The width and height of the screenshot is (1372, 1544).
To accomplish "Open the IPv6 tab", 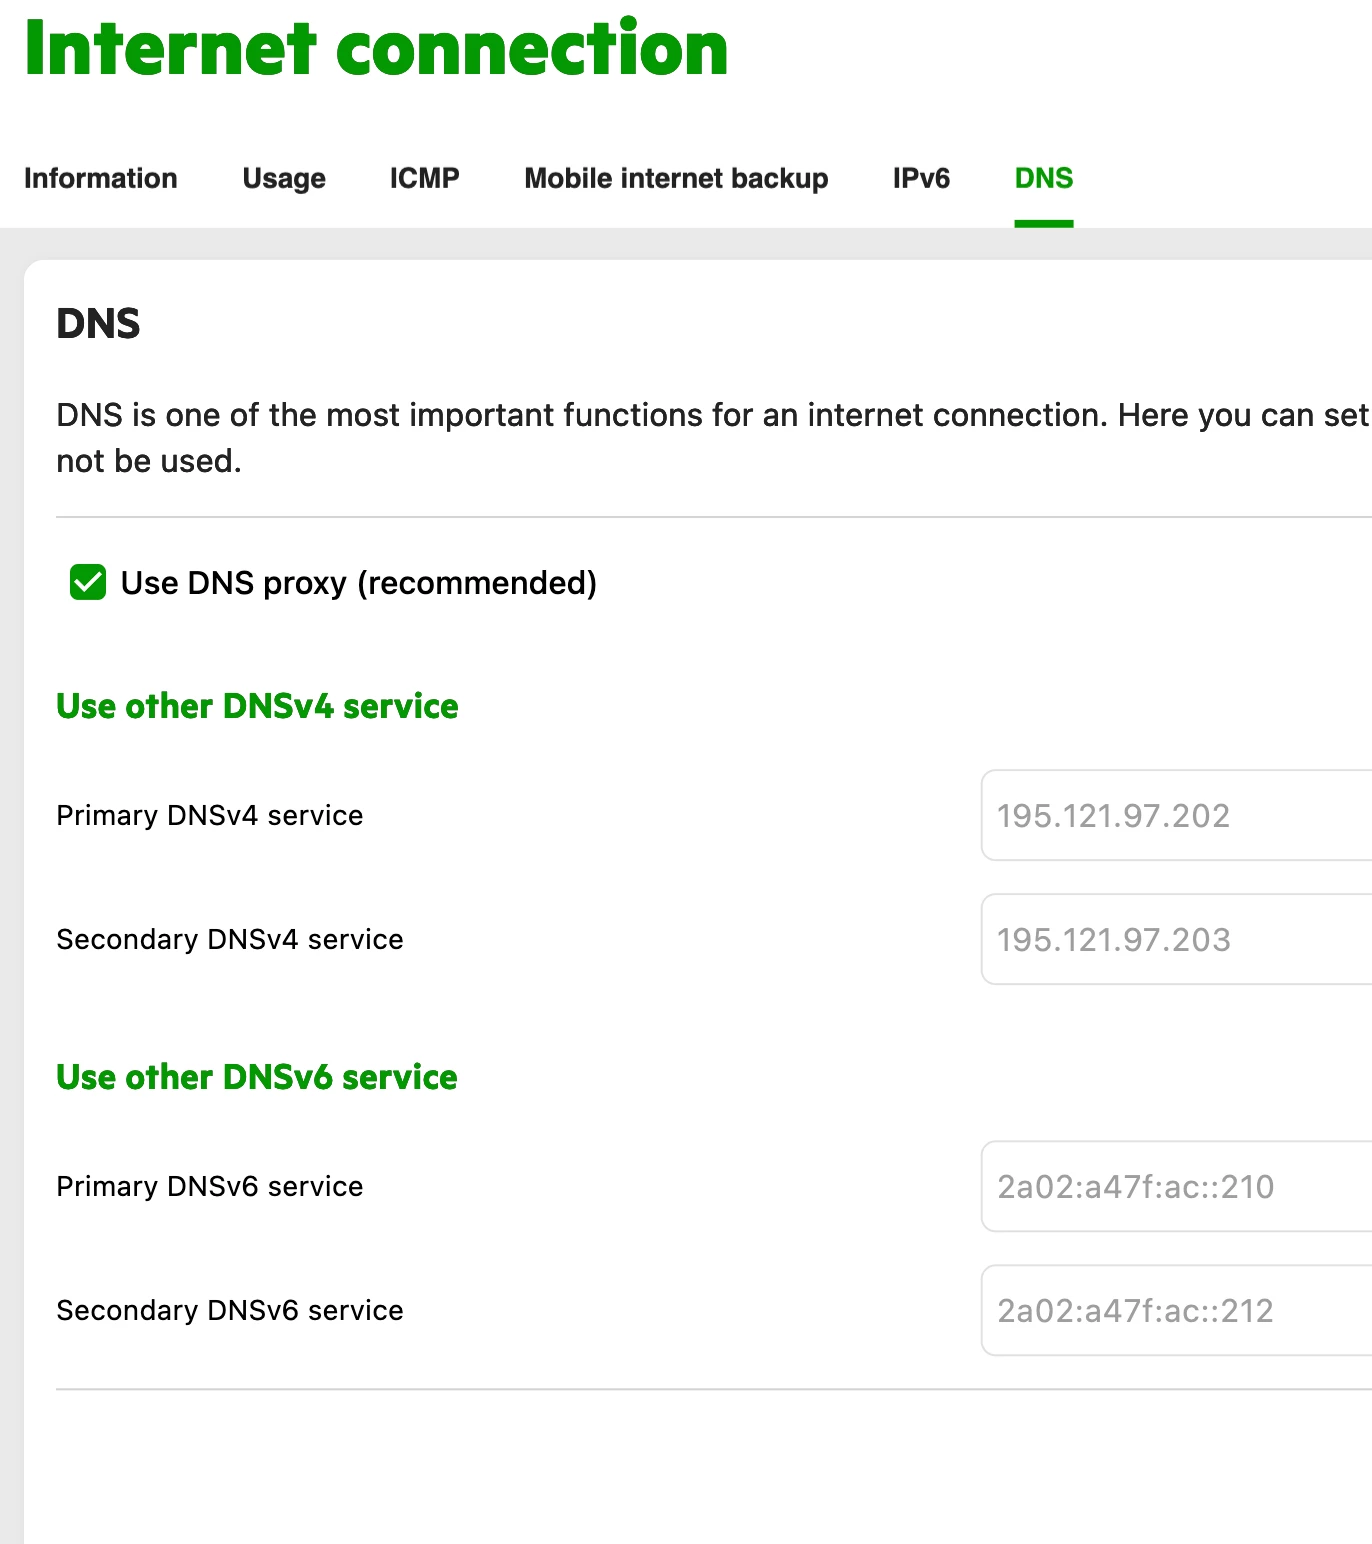I will click(921, 178).
